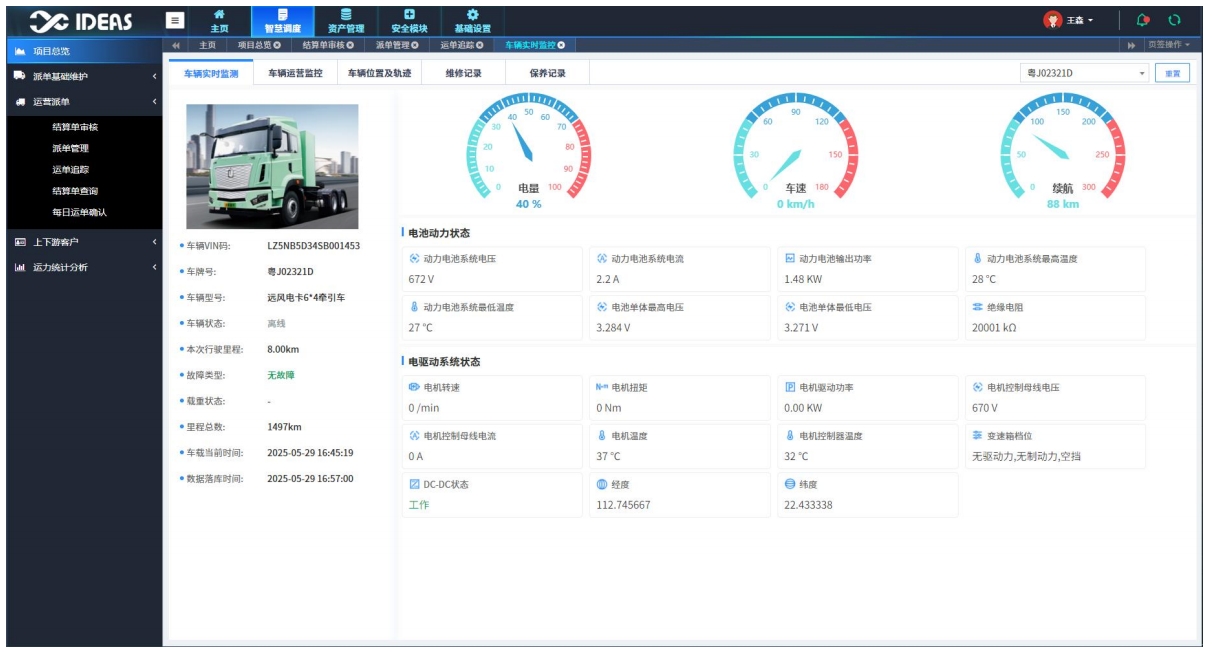Click the 电机扭矩 icon
Viewport: 1212px width, 652px height.
click(x=602, y=387)
